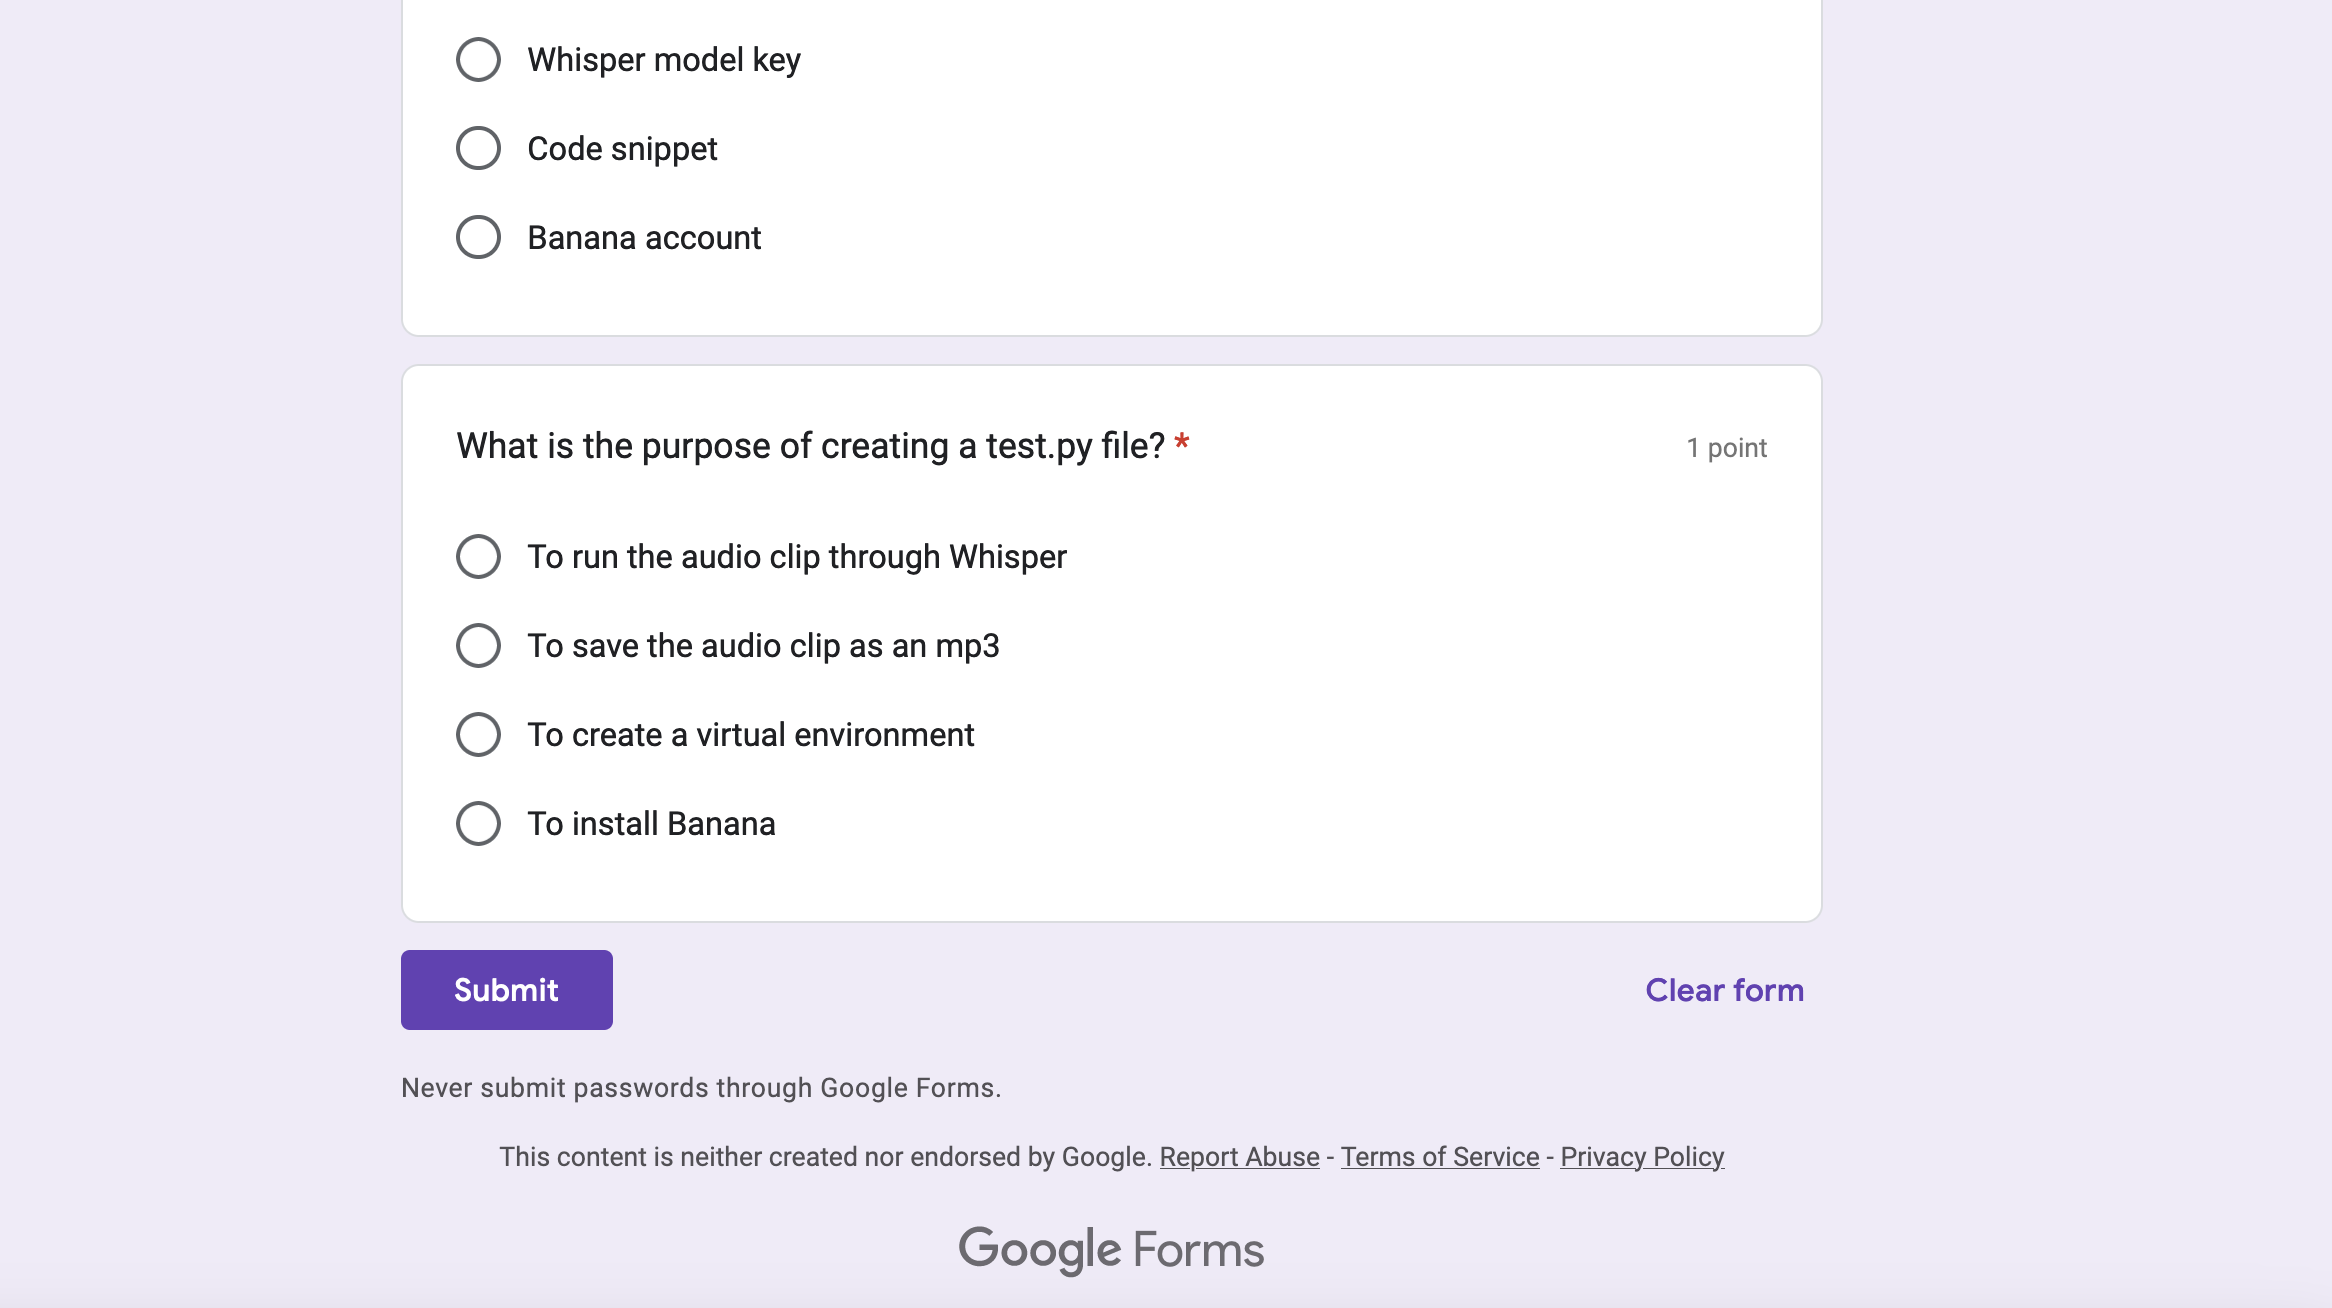
Task: Click 'To create a virtual environment' label text
Action: [x=750, y=735]
